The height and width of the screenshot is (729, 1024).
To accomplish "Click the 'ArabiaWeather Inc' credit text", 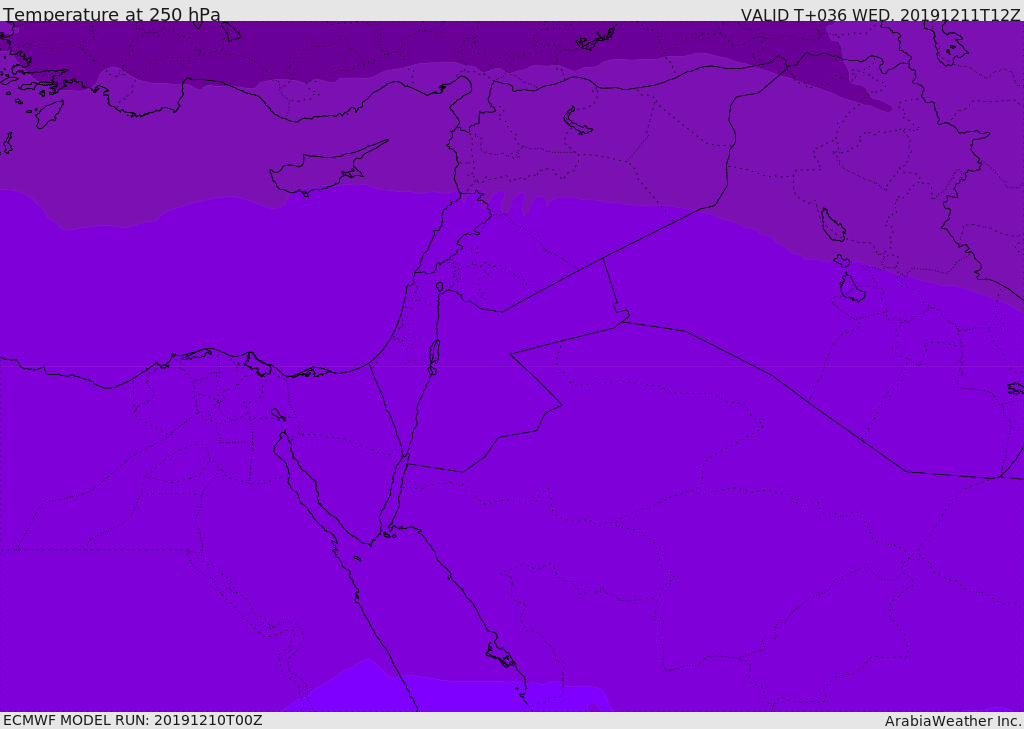I will (952, 721).
